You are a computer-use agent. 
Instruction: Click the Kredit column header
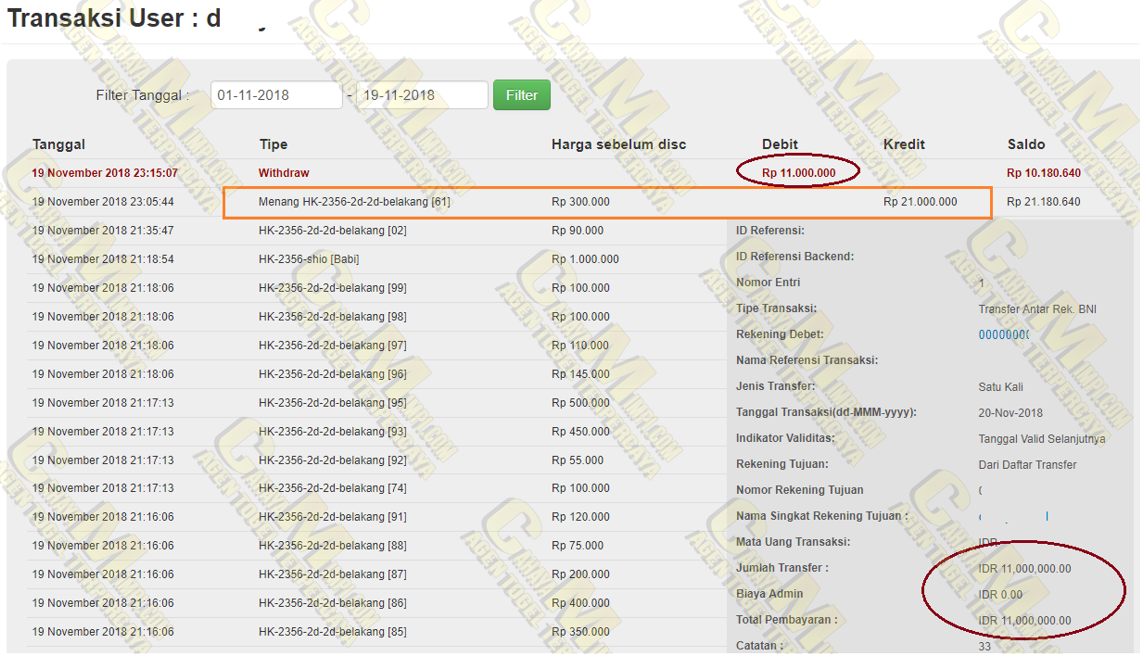click(904, 144)
